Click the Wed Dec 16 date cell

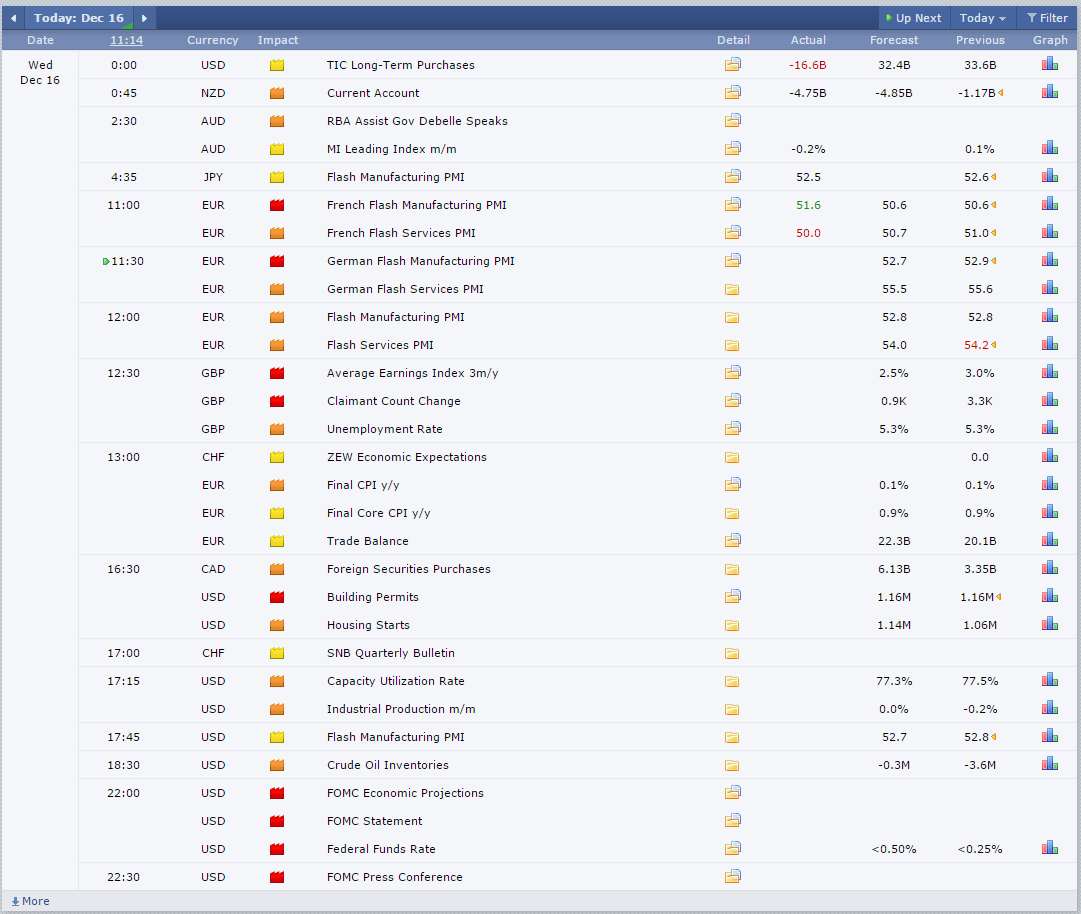[40, 72]
